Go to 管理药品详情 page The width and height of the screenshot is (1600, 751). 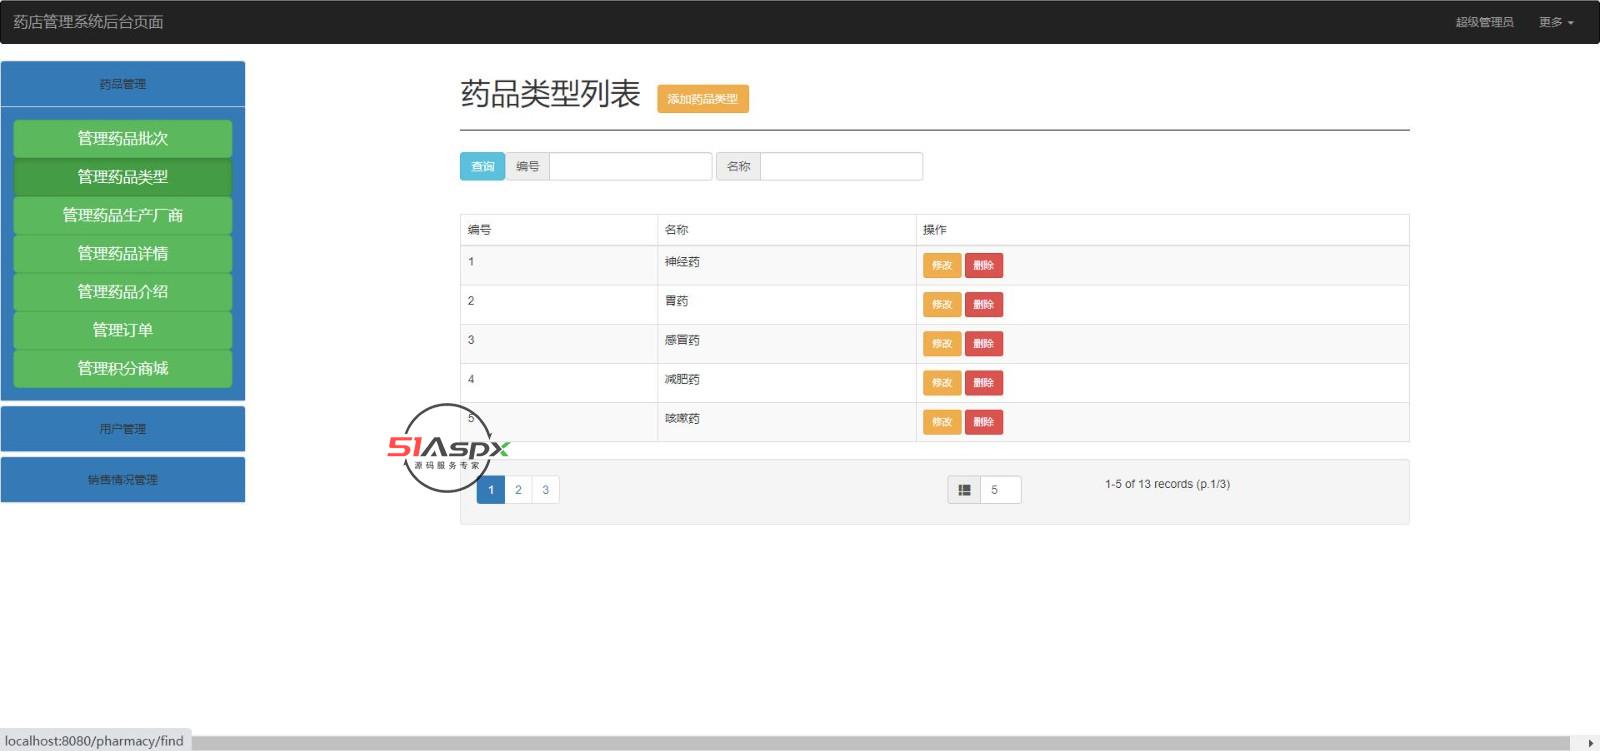pos(123,254)
